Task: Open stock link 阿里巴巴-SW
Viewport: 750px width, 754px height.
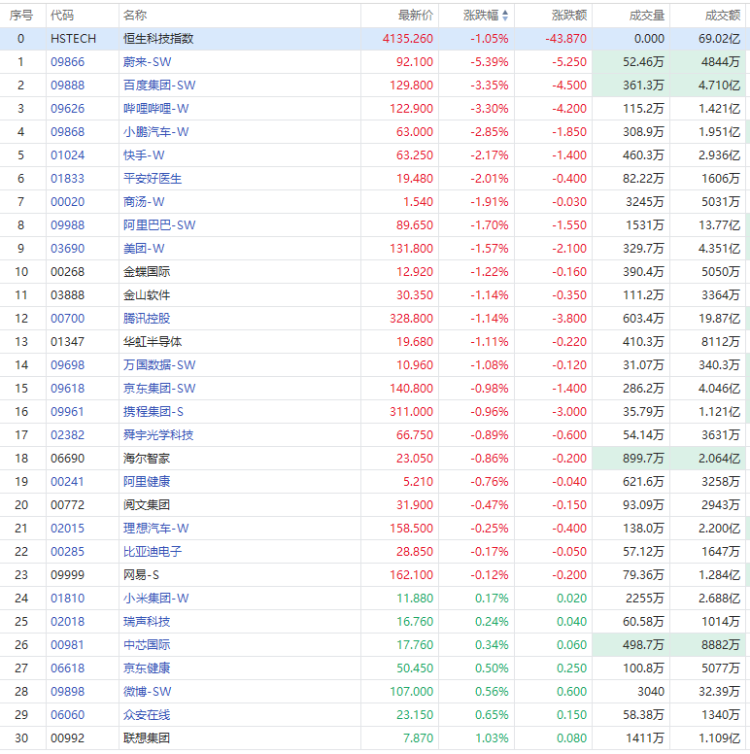Action: click(159, 225)
